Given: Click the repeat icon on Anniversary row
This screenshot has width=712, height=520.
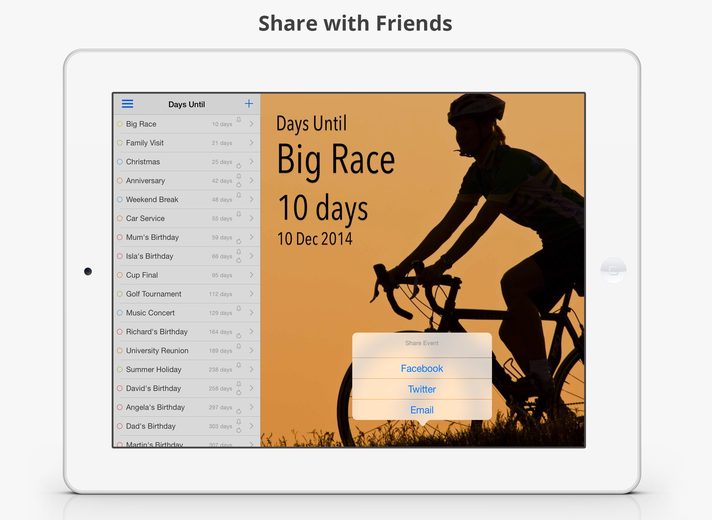Looking at the screenshot, I should point(239,185).
